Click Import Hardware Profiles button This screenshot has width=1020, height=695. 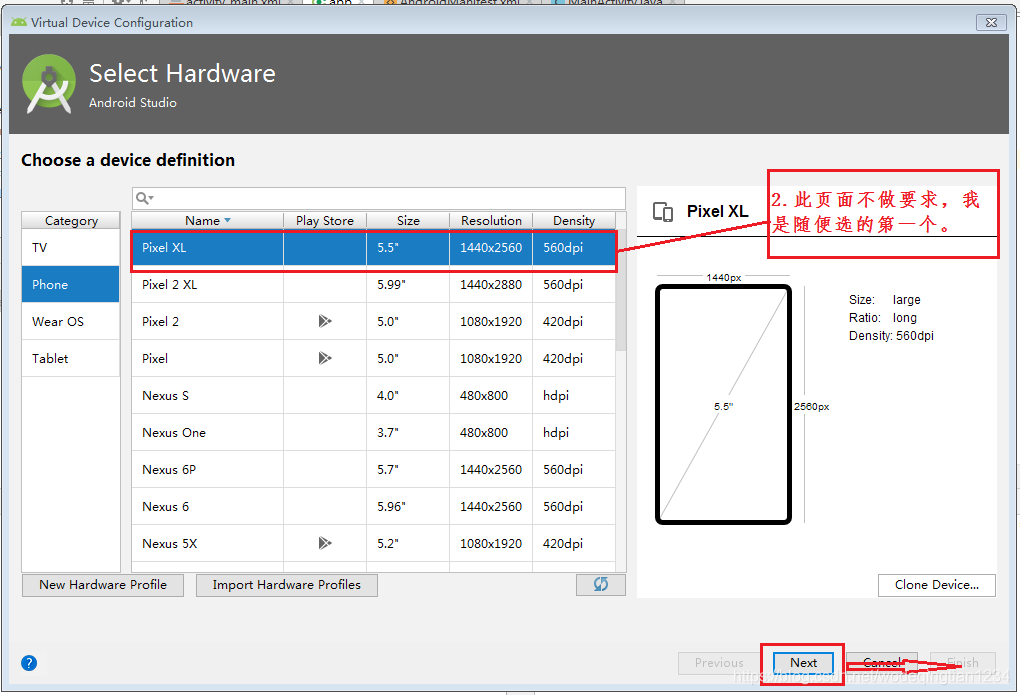286,585
